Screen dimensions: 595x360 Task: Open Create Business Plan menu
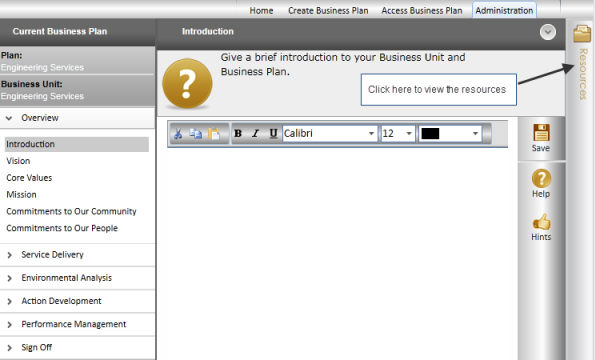pos(328,11)
